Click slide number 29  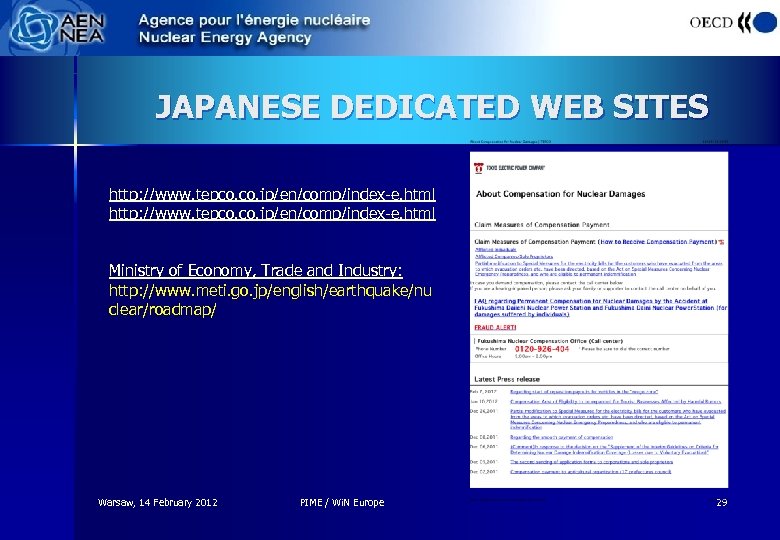coord(722,503)
